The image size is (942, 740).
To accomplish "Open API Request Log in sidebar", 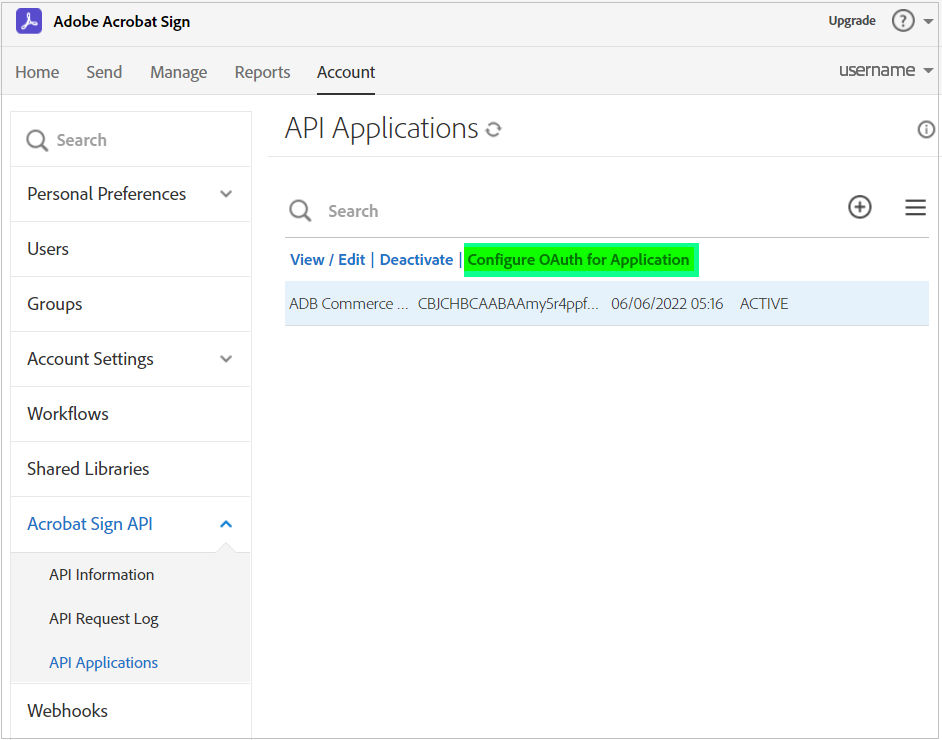I will click(x=104, y=619).
